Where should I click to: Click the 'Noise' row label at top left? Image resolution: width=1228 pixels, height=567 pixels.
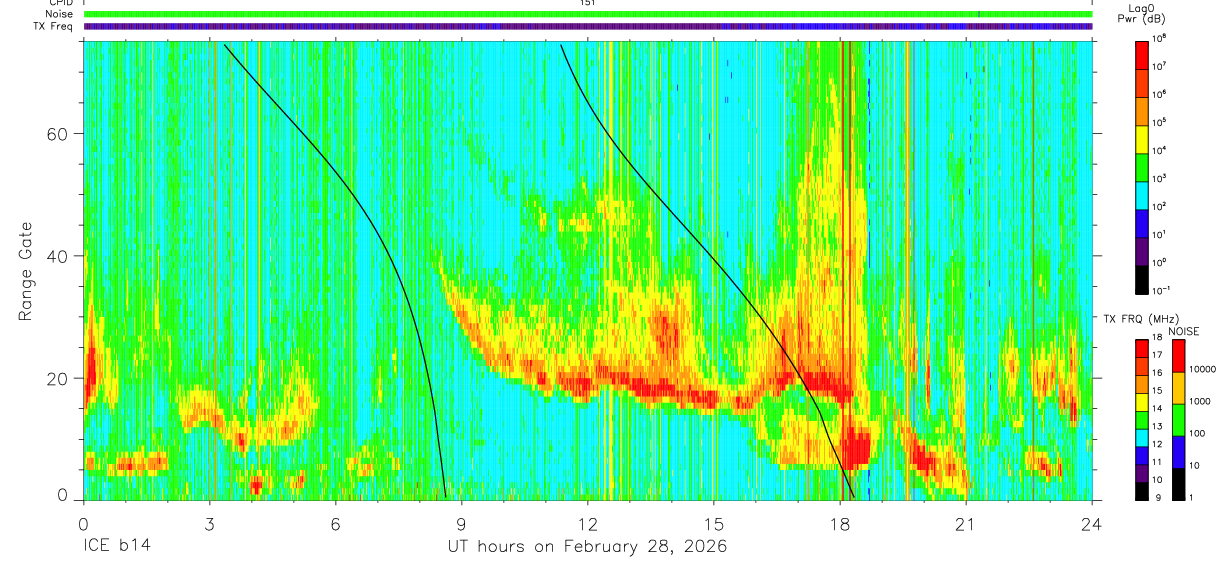[60, 14]
